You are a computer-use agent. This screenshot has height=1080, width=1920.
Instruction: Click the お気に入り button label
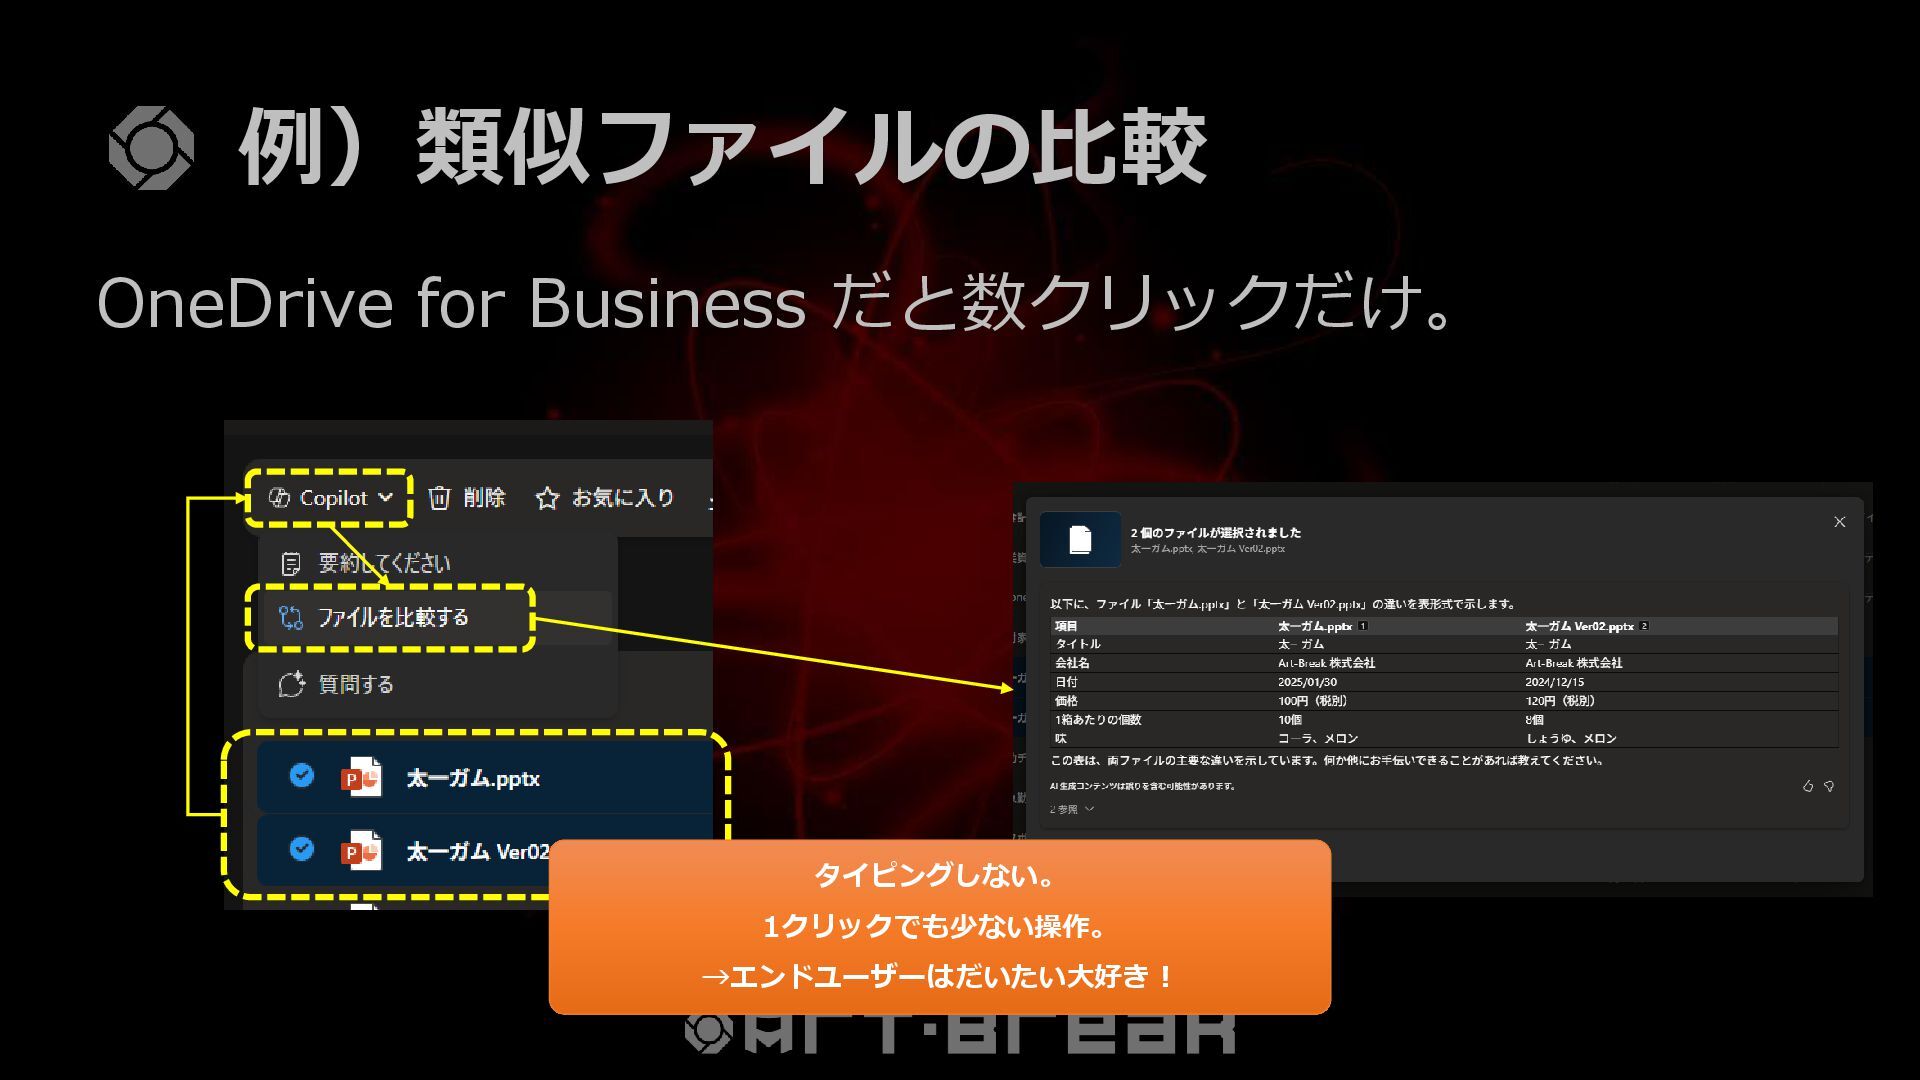[x=623, y=498]
